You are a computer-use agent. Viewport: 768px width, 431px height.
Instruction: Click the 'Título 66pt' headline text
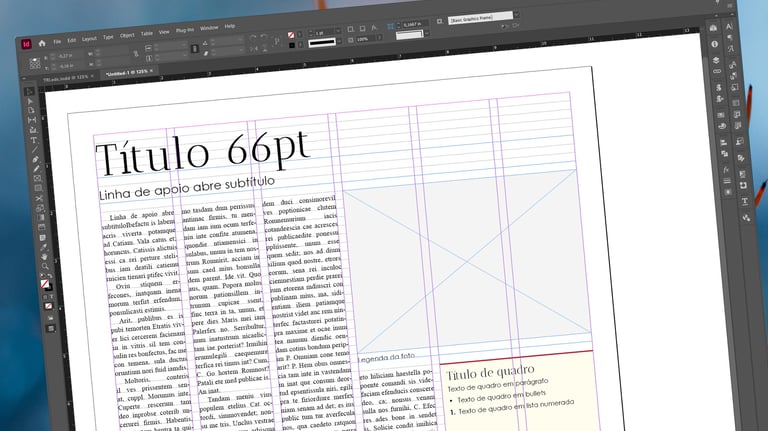[203, 152]
